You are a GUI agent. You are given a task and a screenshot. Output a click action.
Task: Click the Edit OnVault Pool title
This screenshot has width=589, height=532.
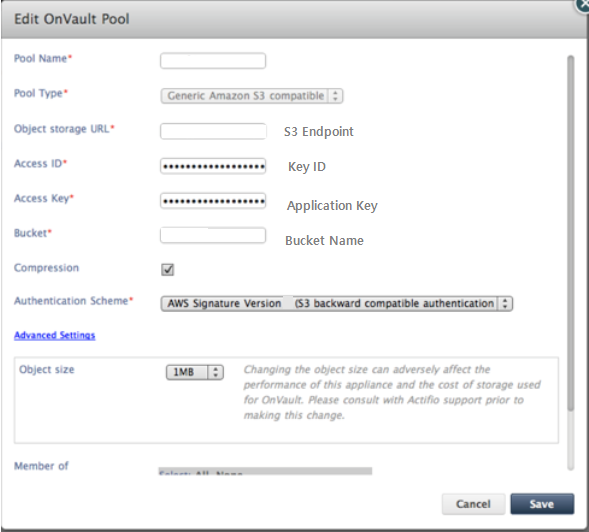pos(72,19)
